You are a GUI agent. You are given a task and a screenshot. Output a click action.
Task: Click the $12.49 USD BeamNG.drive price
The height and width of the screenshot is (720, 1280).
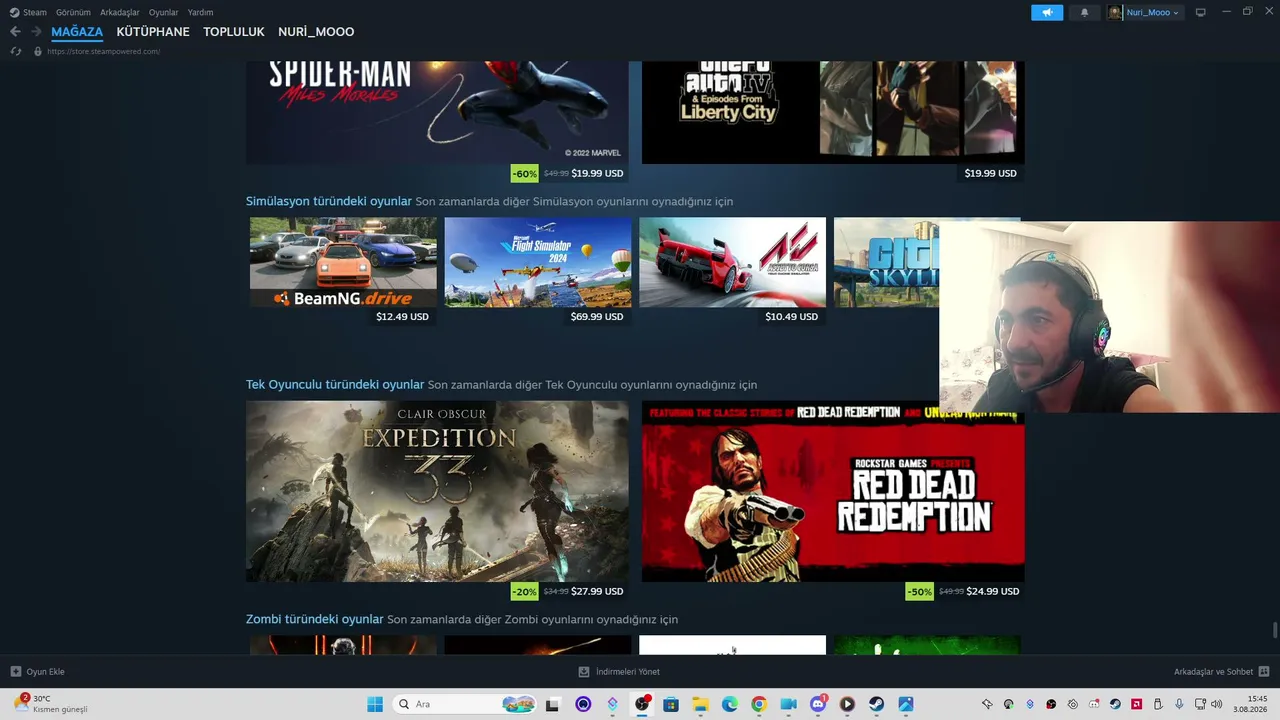point(402,316)
